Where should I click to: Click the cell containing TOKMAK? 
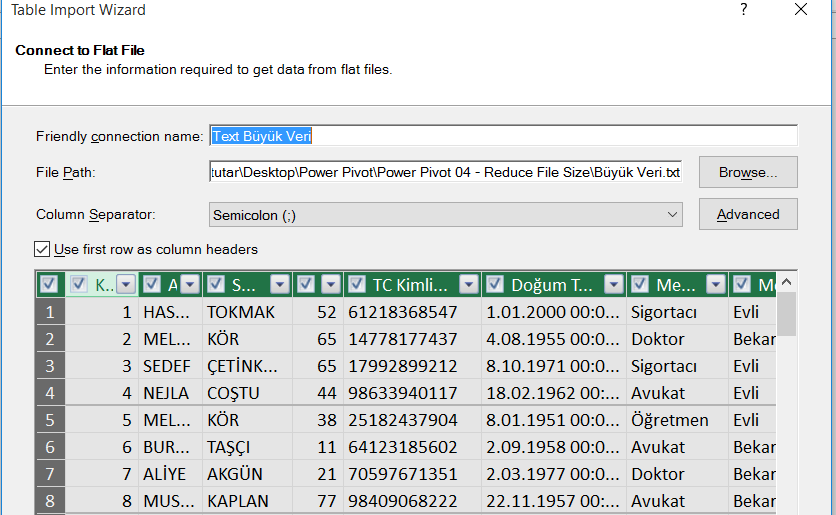240,312
